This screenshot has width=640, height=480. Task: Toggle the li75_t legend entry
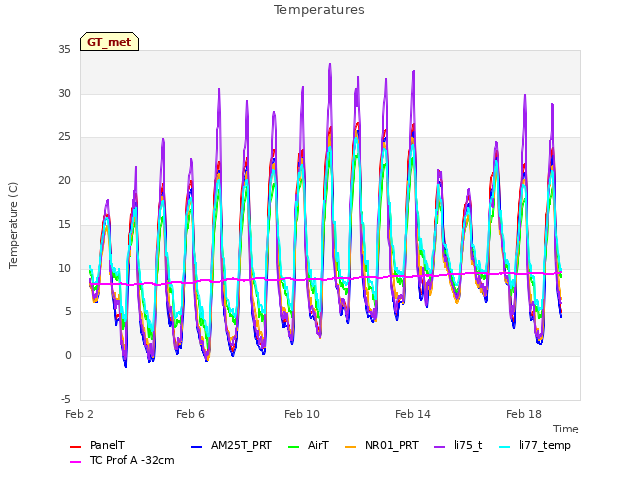458,445
